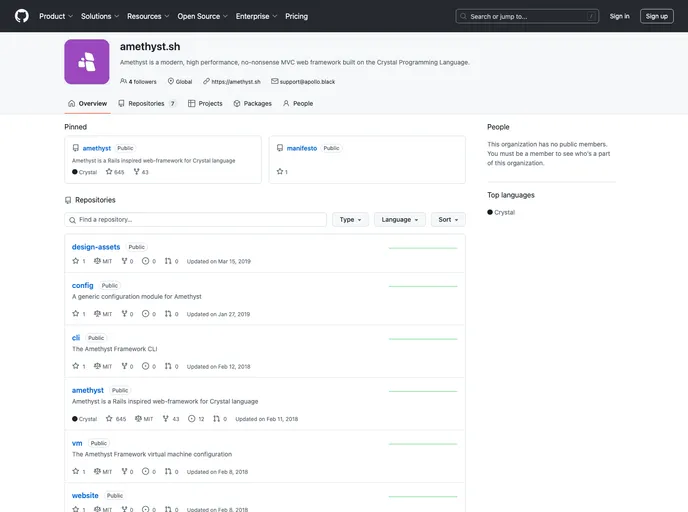The width and height of the screenshot is (688, 512).
Task: Switch to the Repositories tab
Action: (147, 104)
